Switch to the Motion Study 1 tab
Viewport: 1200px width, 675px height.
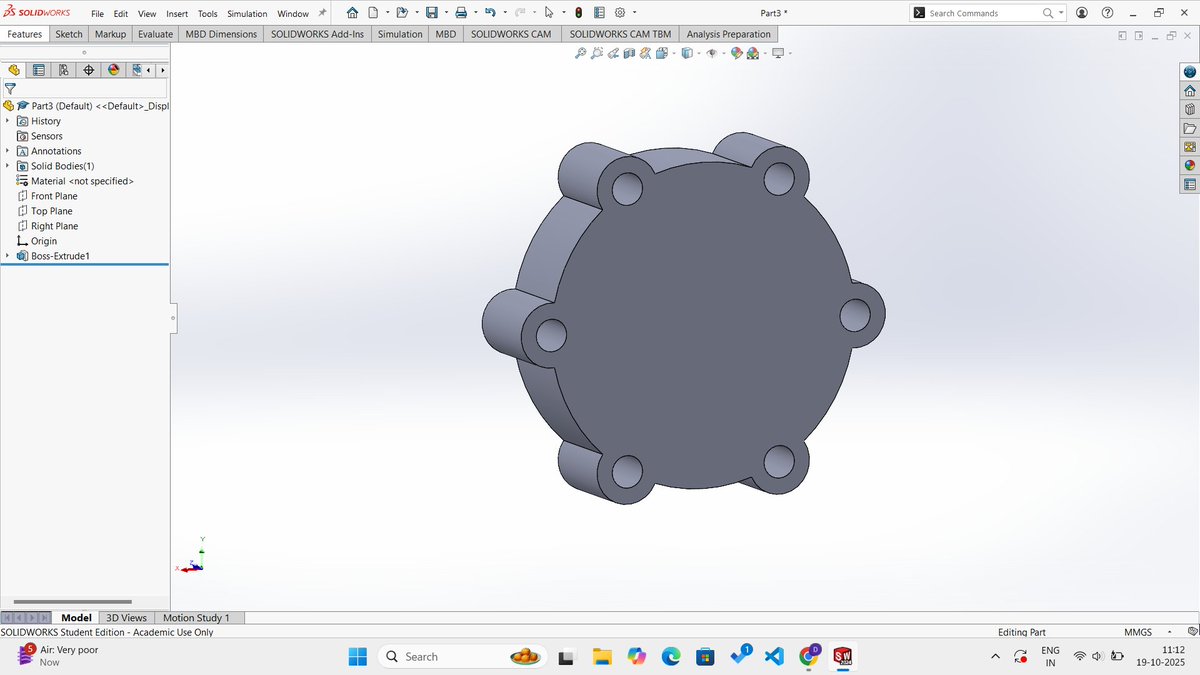point(196,618)
